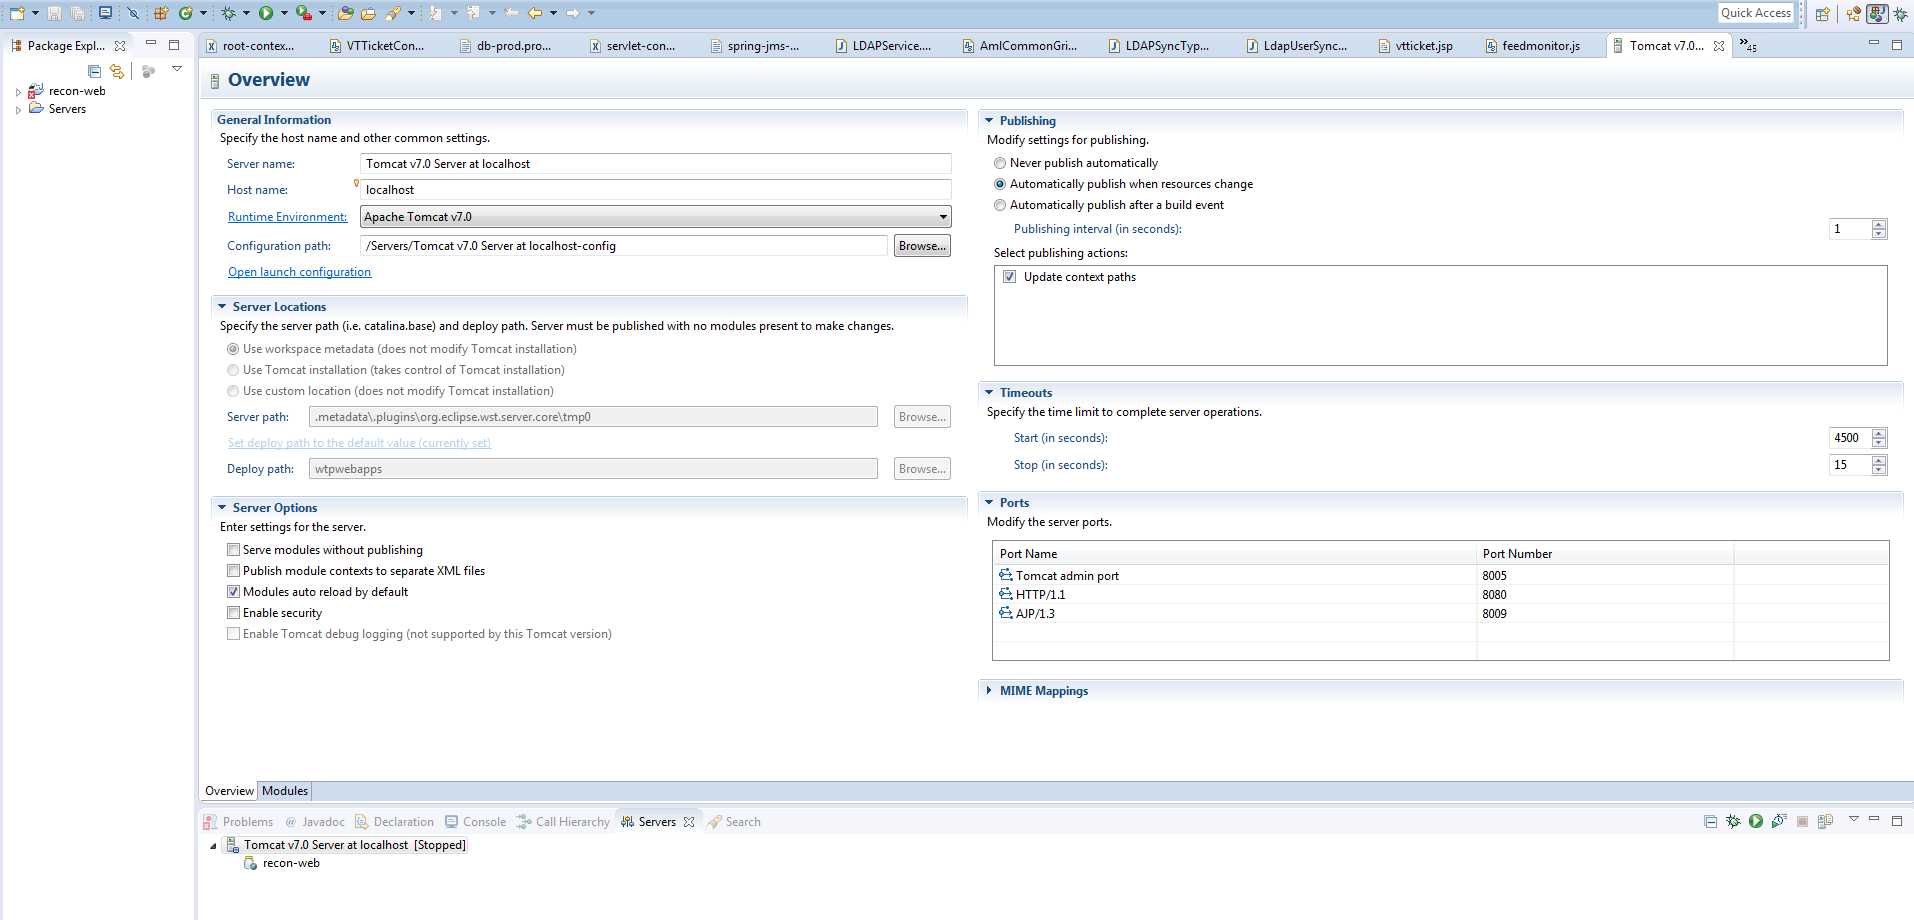Open the Call Hierarchy view tab
The width and height of the screenshot is (1914, 920).
(x=563, y=822)
